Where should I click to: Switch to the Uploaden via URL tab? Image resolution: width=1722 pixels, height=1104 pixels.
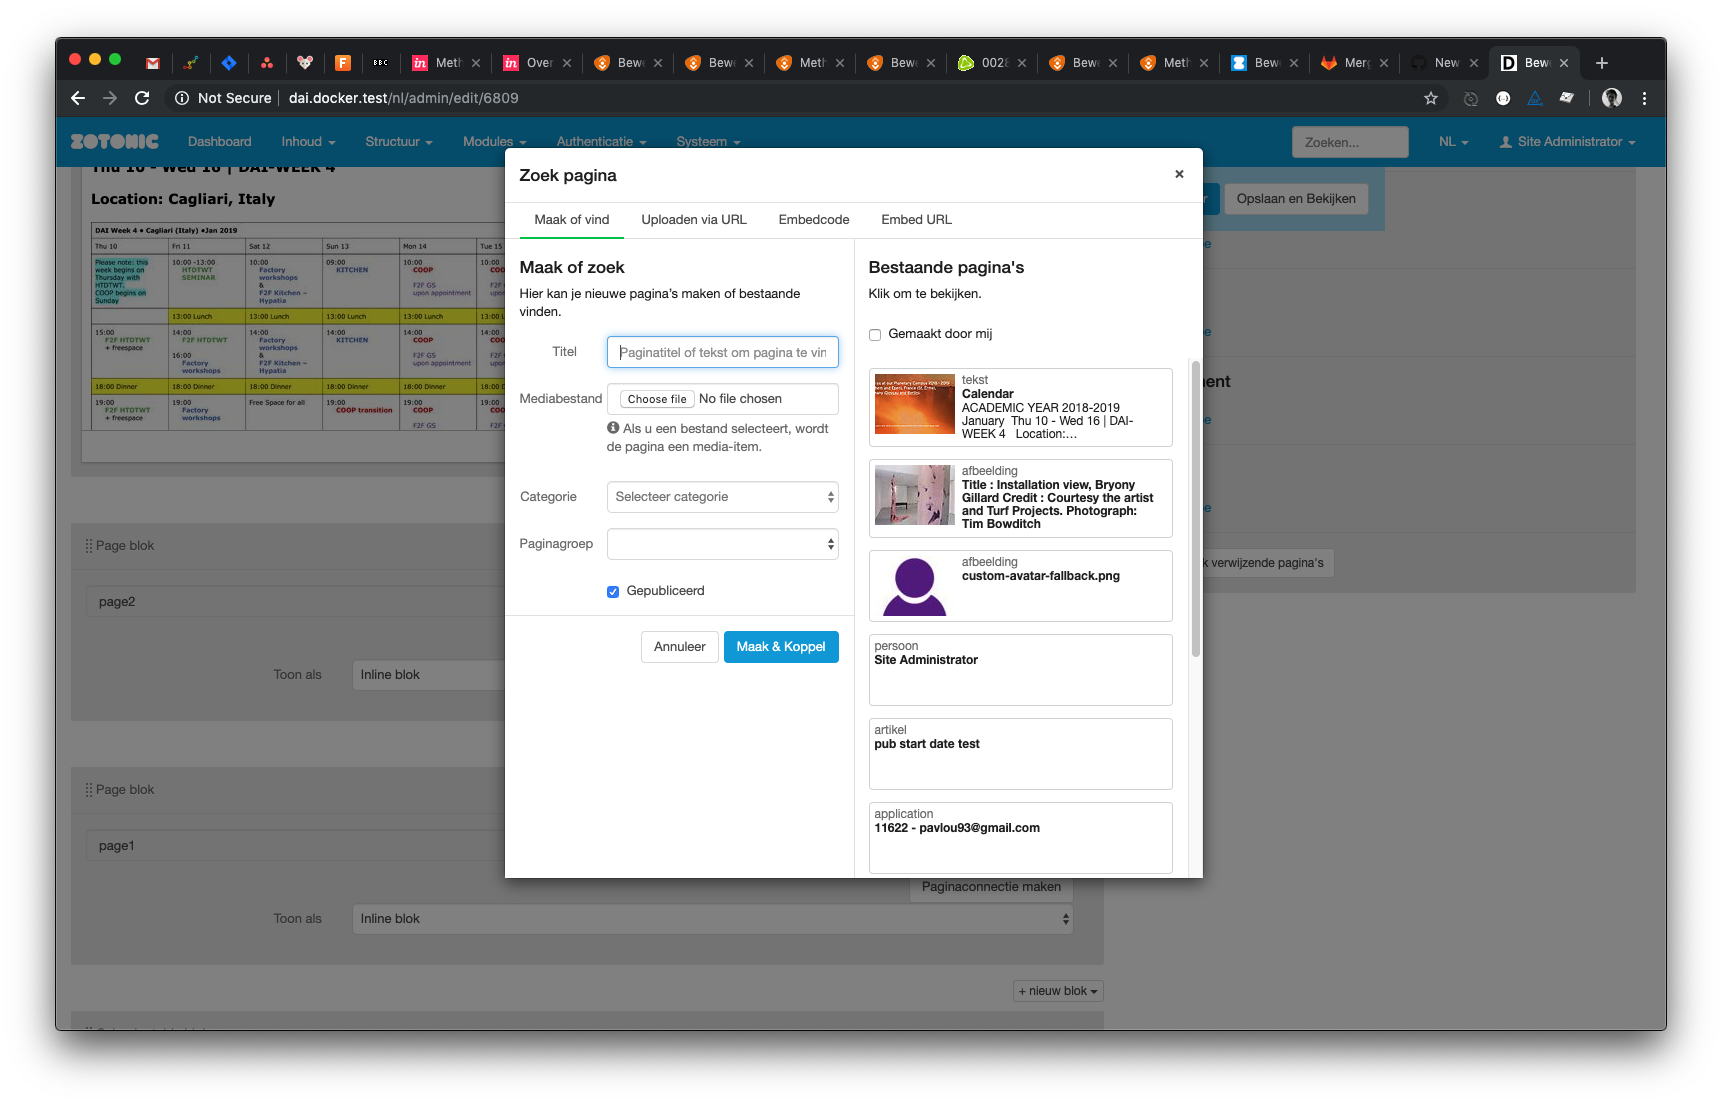[694, 220]
